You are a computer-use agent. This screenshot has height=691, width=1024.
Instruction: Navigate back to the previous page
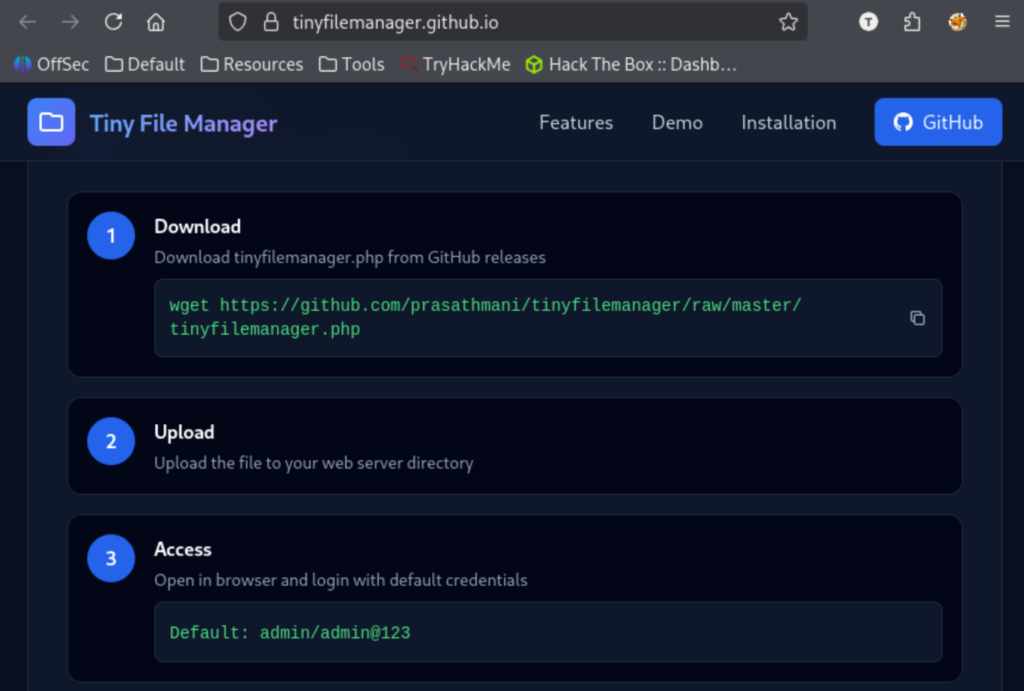pyautogui.click(x=28, y=22)
